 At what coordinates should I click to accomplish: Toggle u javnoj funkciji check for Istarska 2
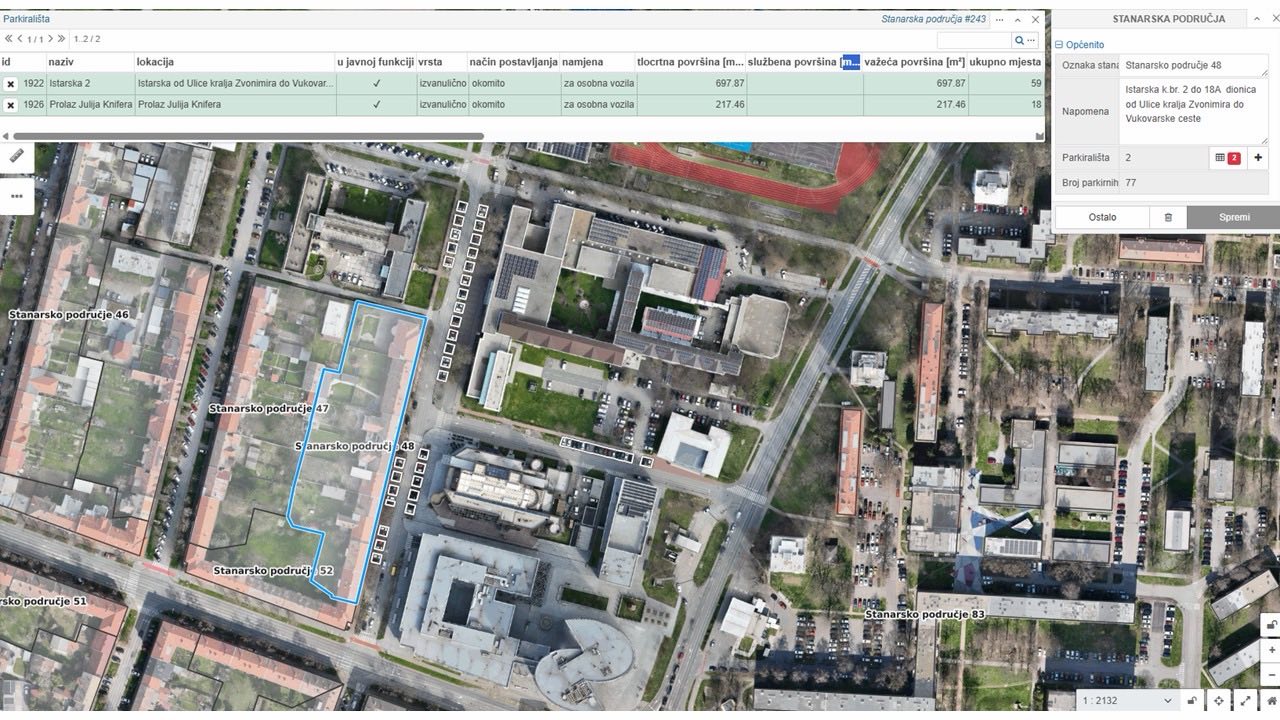(376, 83)
